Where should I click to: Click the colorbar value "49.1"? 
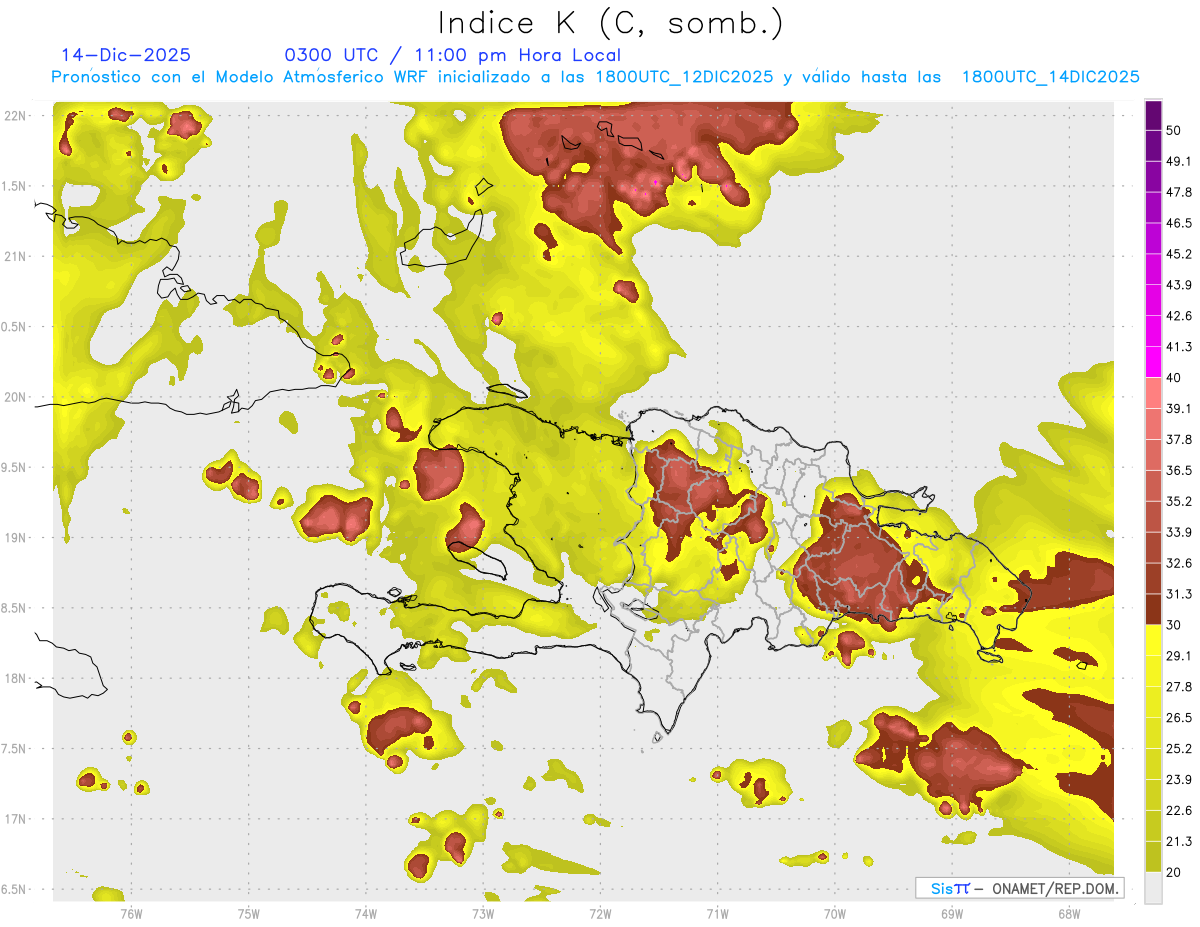point(1179,161)
